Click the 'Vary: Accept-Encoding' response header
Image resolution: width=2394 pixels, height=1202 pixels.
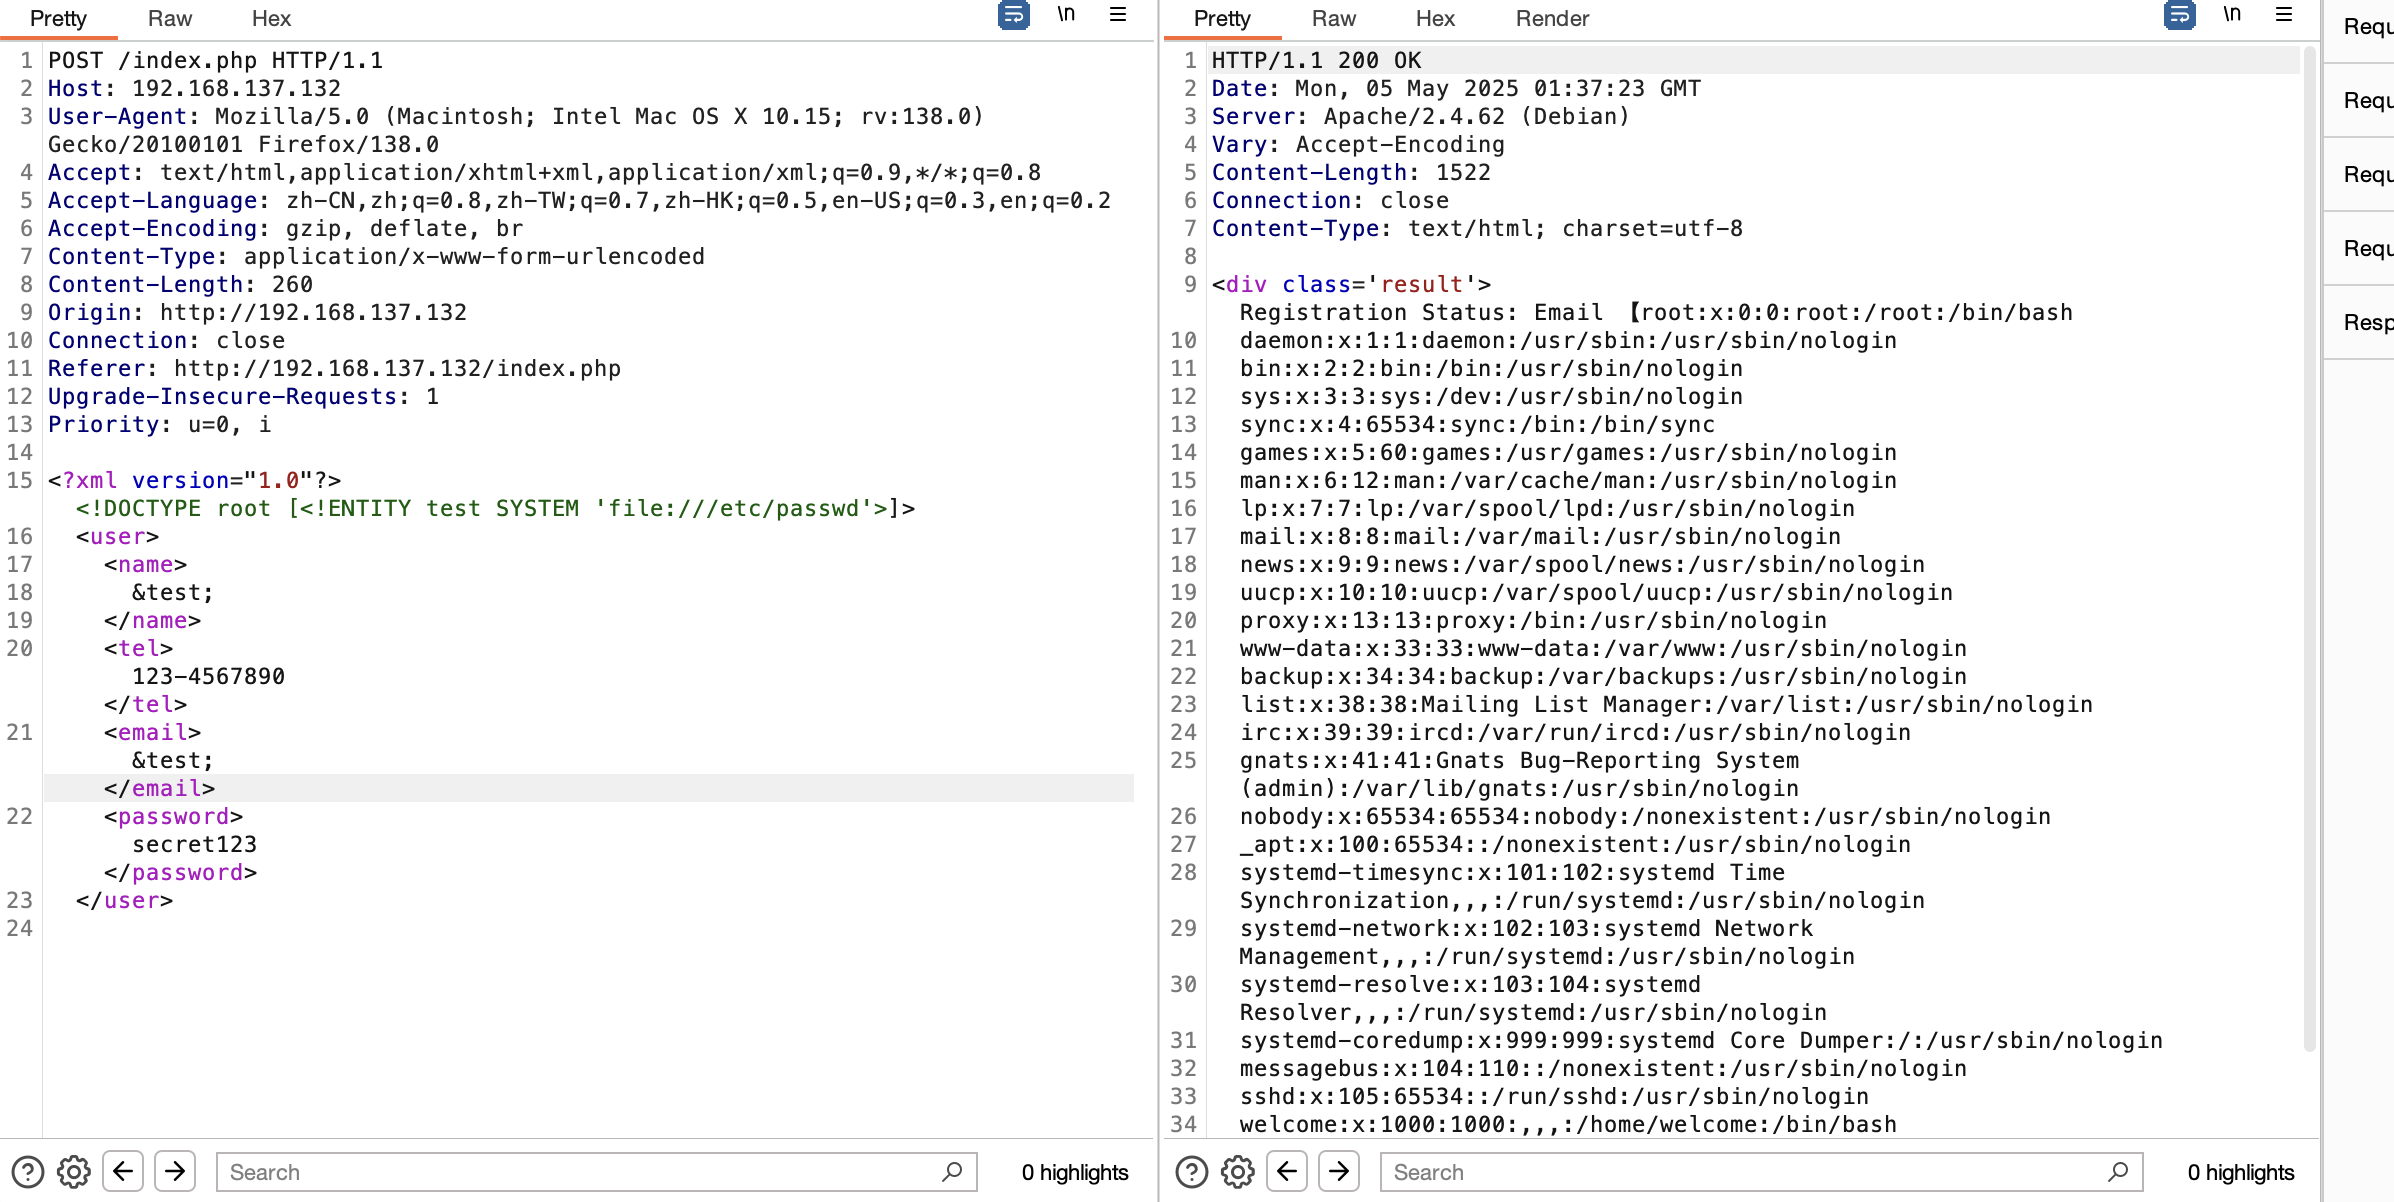1358,145
